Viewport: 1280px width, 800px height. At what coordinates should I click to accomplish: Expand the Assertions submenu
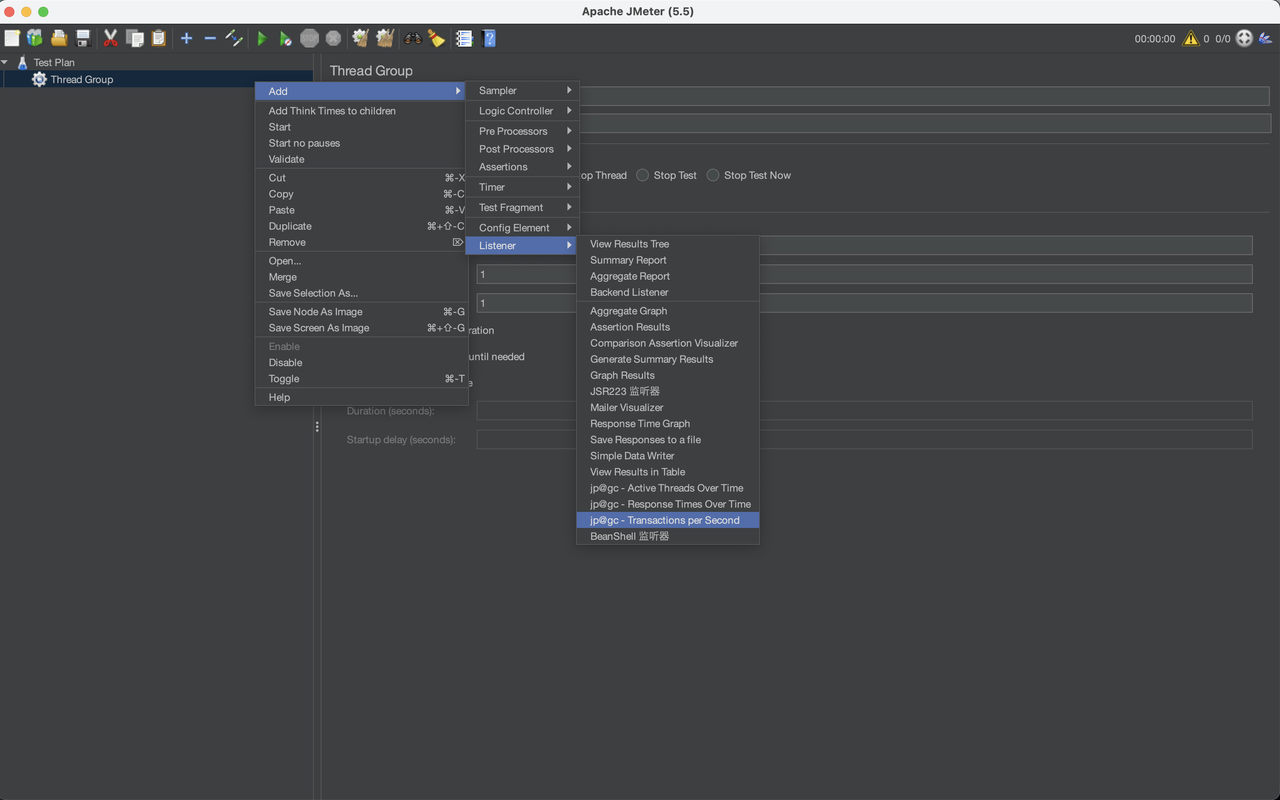(522, 167)
